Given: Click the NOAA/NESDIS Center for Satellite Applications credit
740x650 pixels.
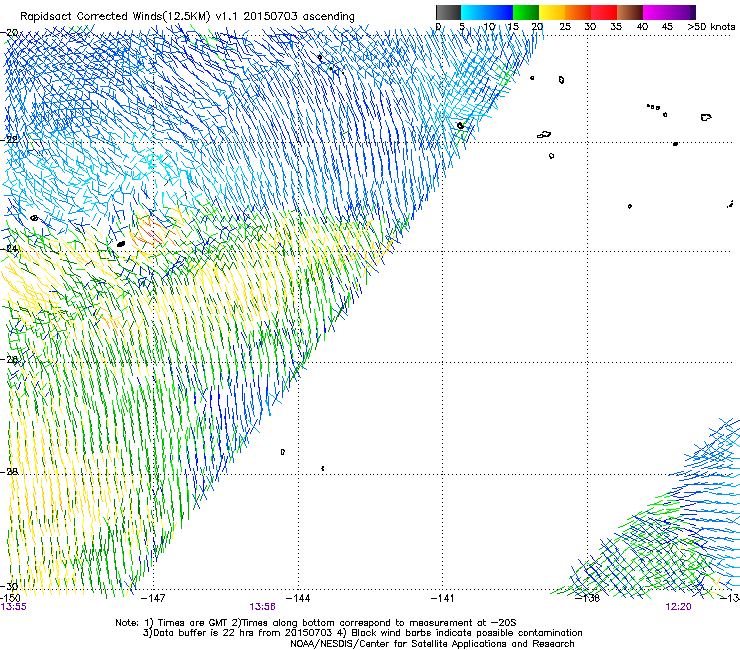Looking at the screenshot, I should coord(432,644).
